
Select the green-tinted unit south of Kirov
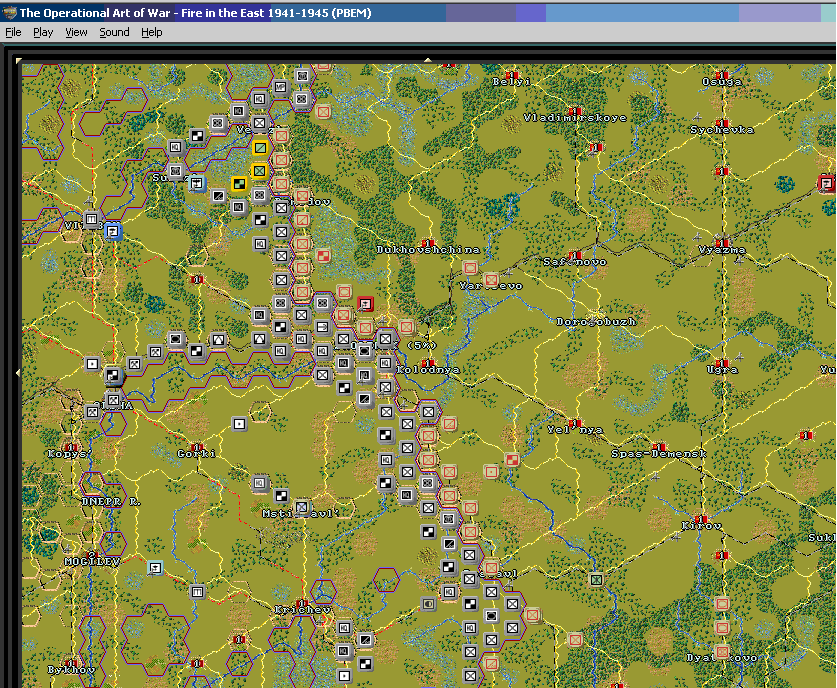click(x=597, y=579)
